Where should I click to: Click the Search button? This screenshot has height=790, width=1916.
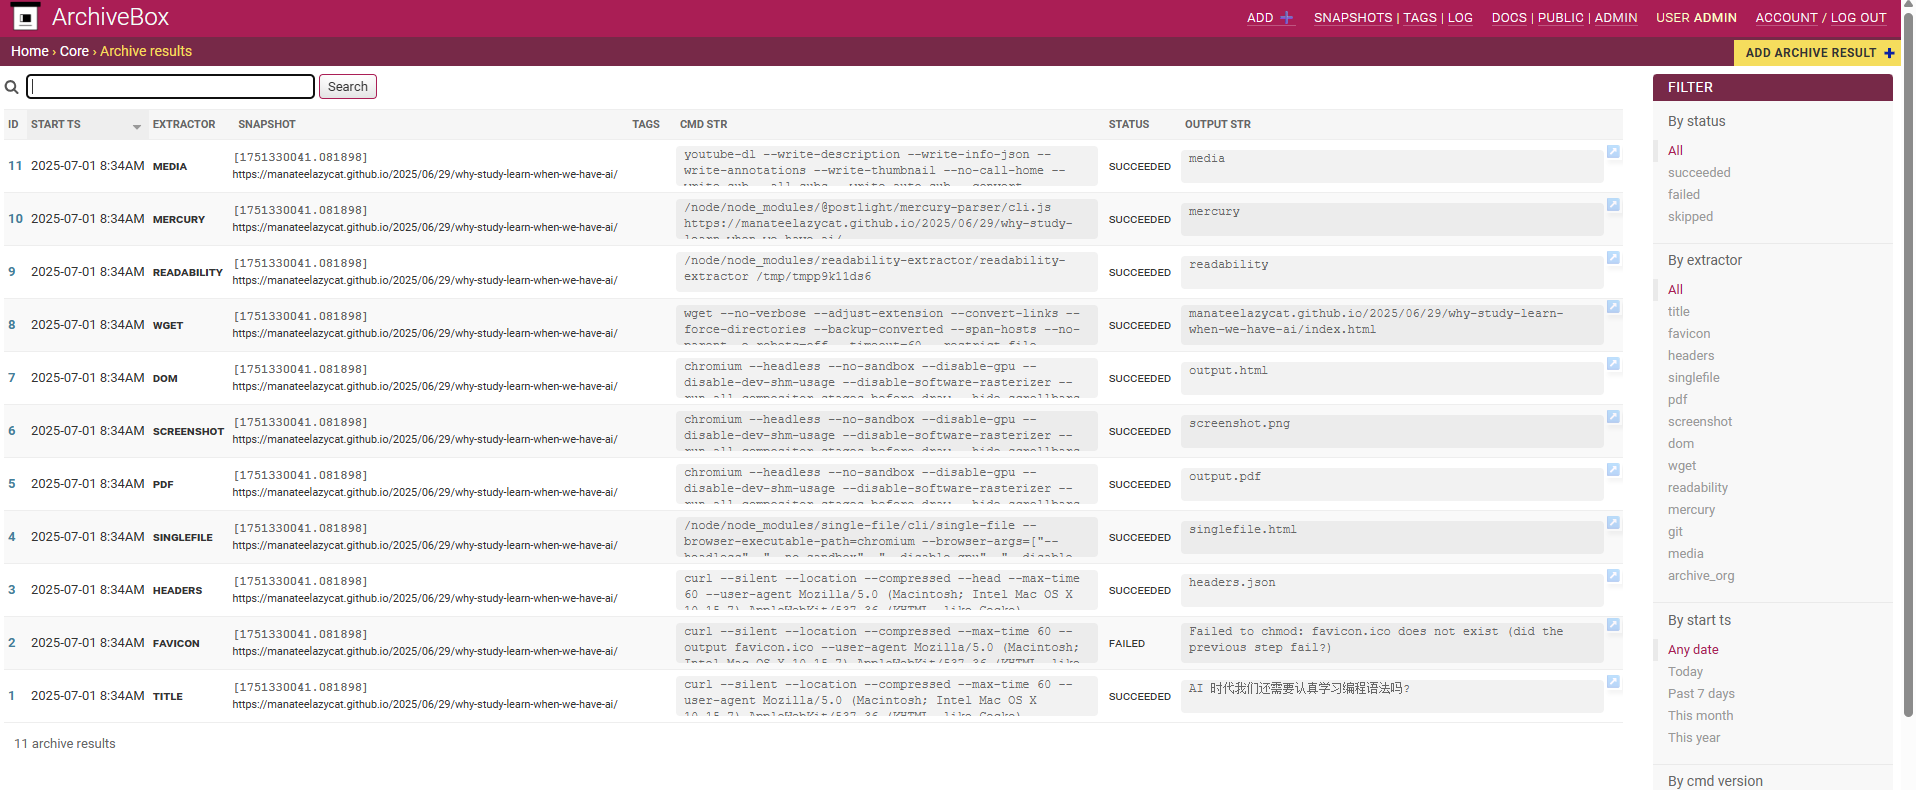pyautogui.click(x=347, y=87)
